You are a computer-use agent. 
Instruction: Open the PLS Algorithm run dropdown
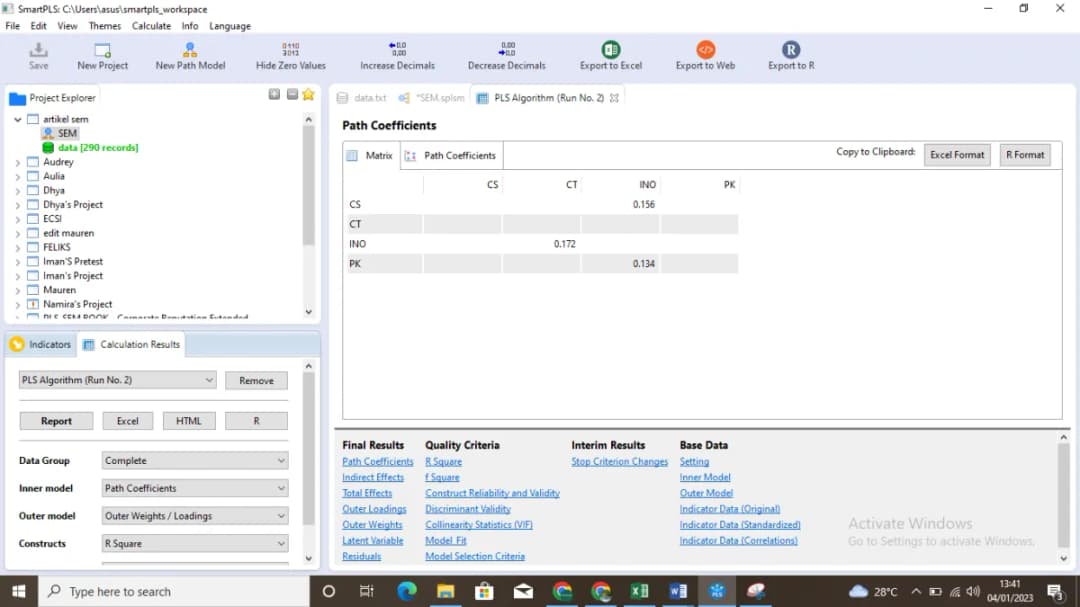pos(117,380)
